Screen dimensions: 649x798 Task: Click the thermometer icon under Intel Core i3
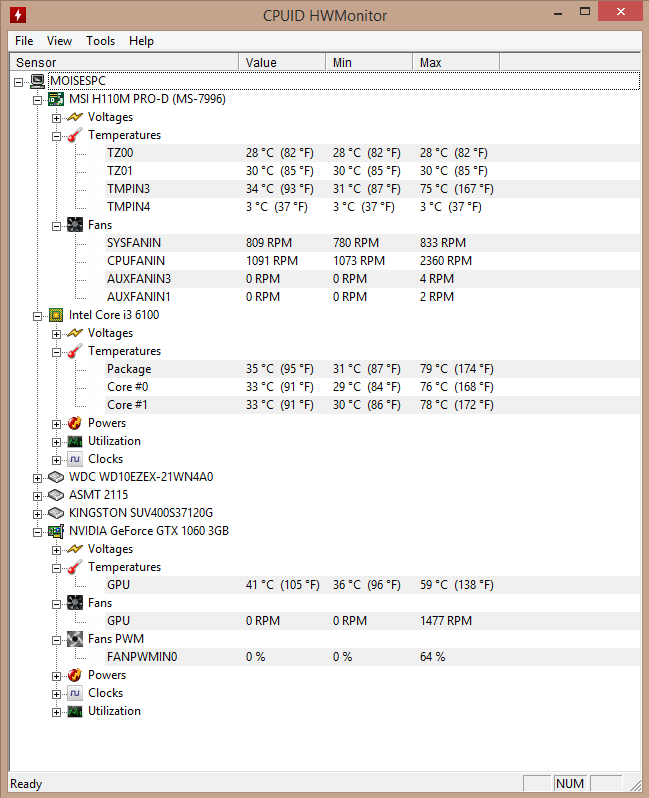(x=75, y=351)
